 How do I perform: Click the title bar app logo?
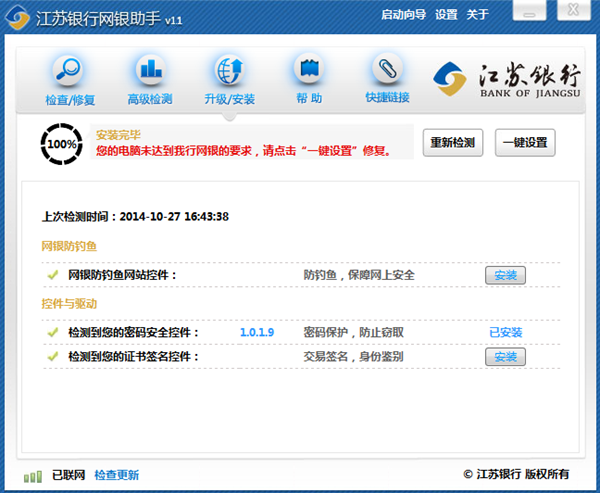pyautogui.click(x=17, y=17)
